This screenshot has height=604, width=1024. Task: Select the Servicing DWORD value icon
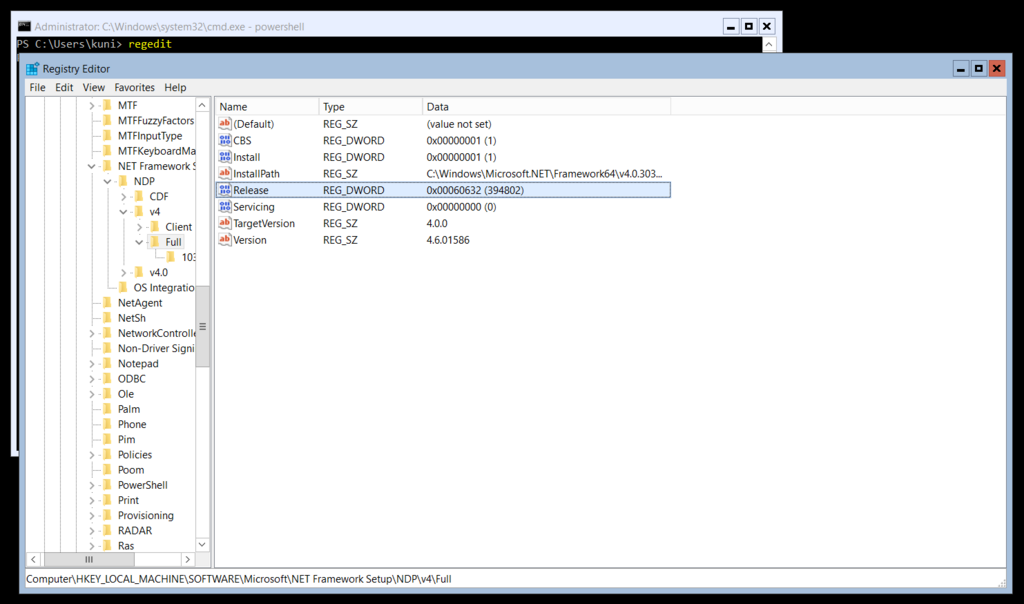[225, 206]
